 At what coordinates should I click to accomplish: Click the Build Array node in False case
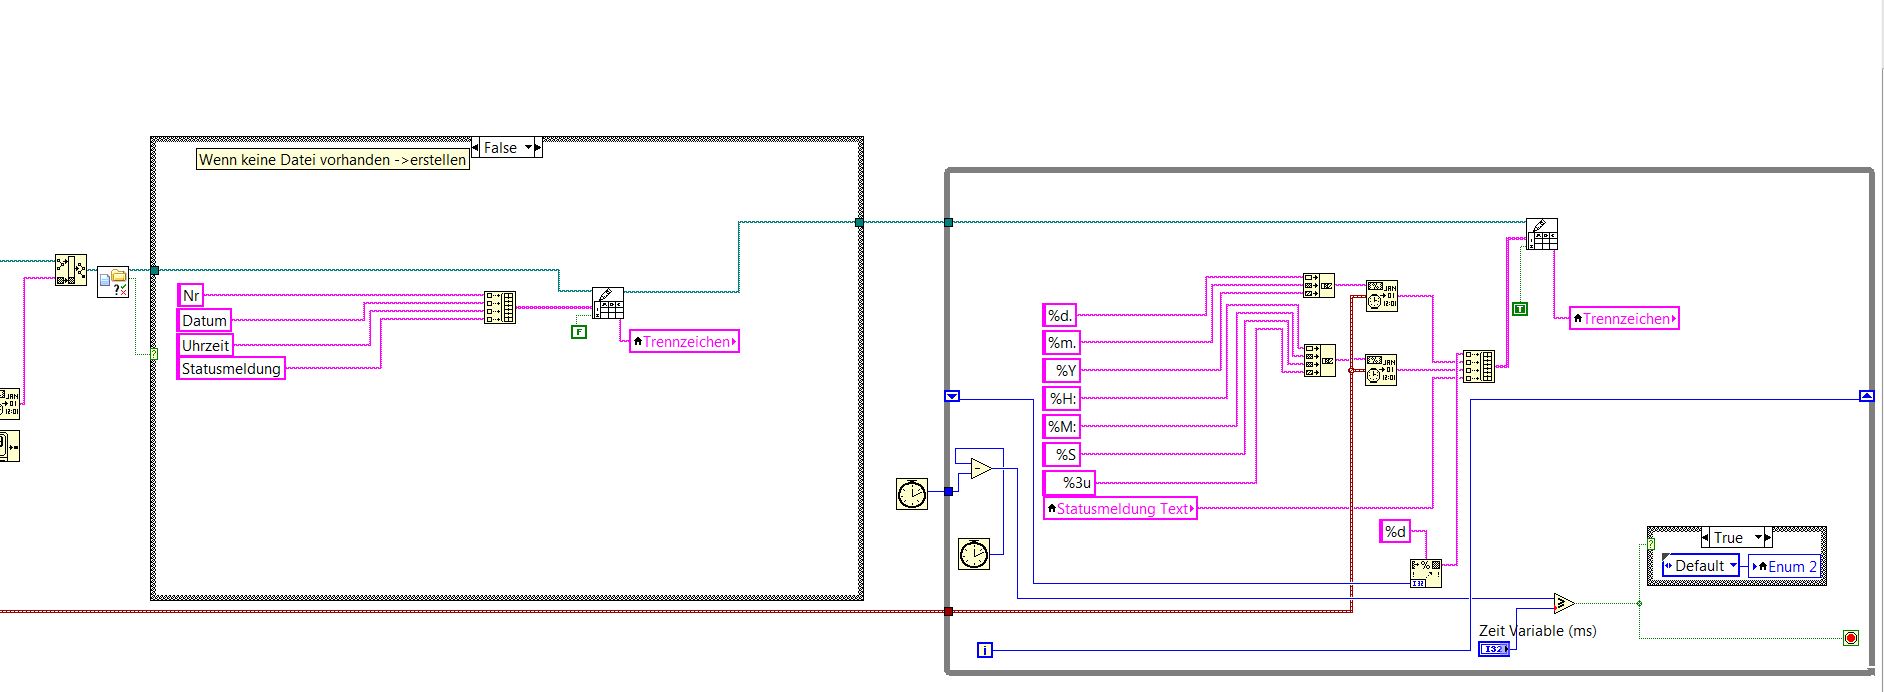(500, 307)
